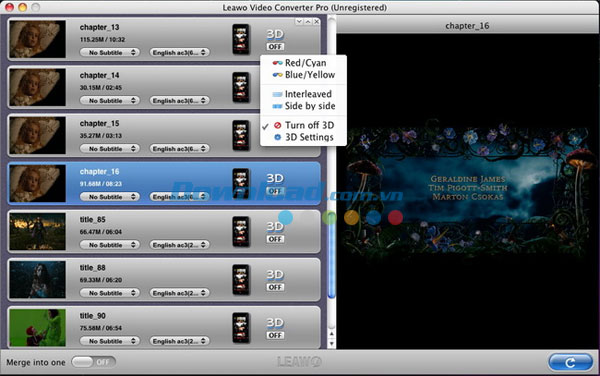Move chapter_13 down with the arrow icon

(x=299, y=22)
